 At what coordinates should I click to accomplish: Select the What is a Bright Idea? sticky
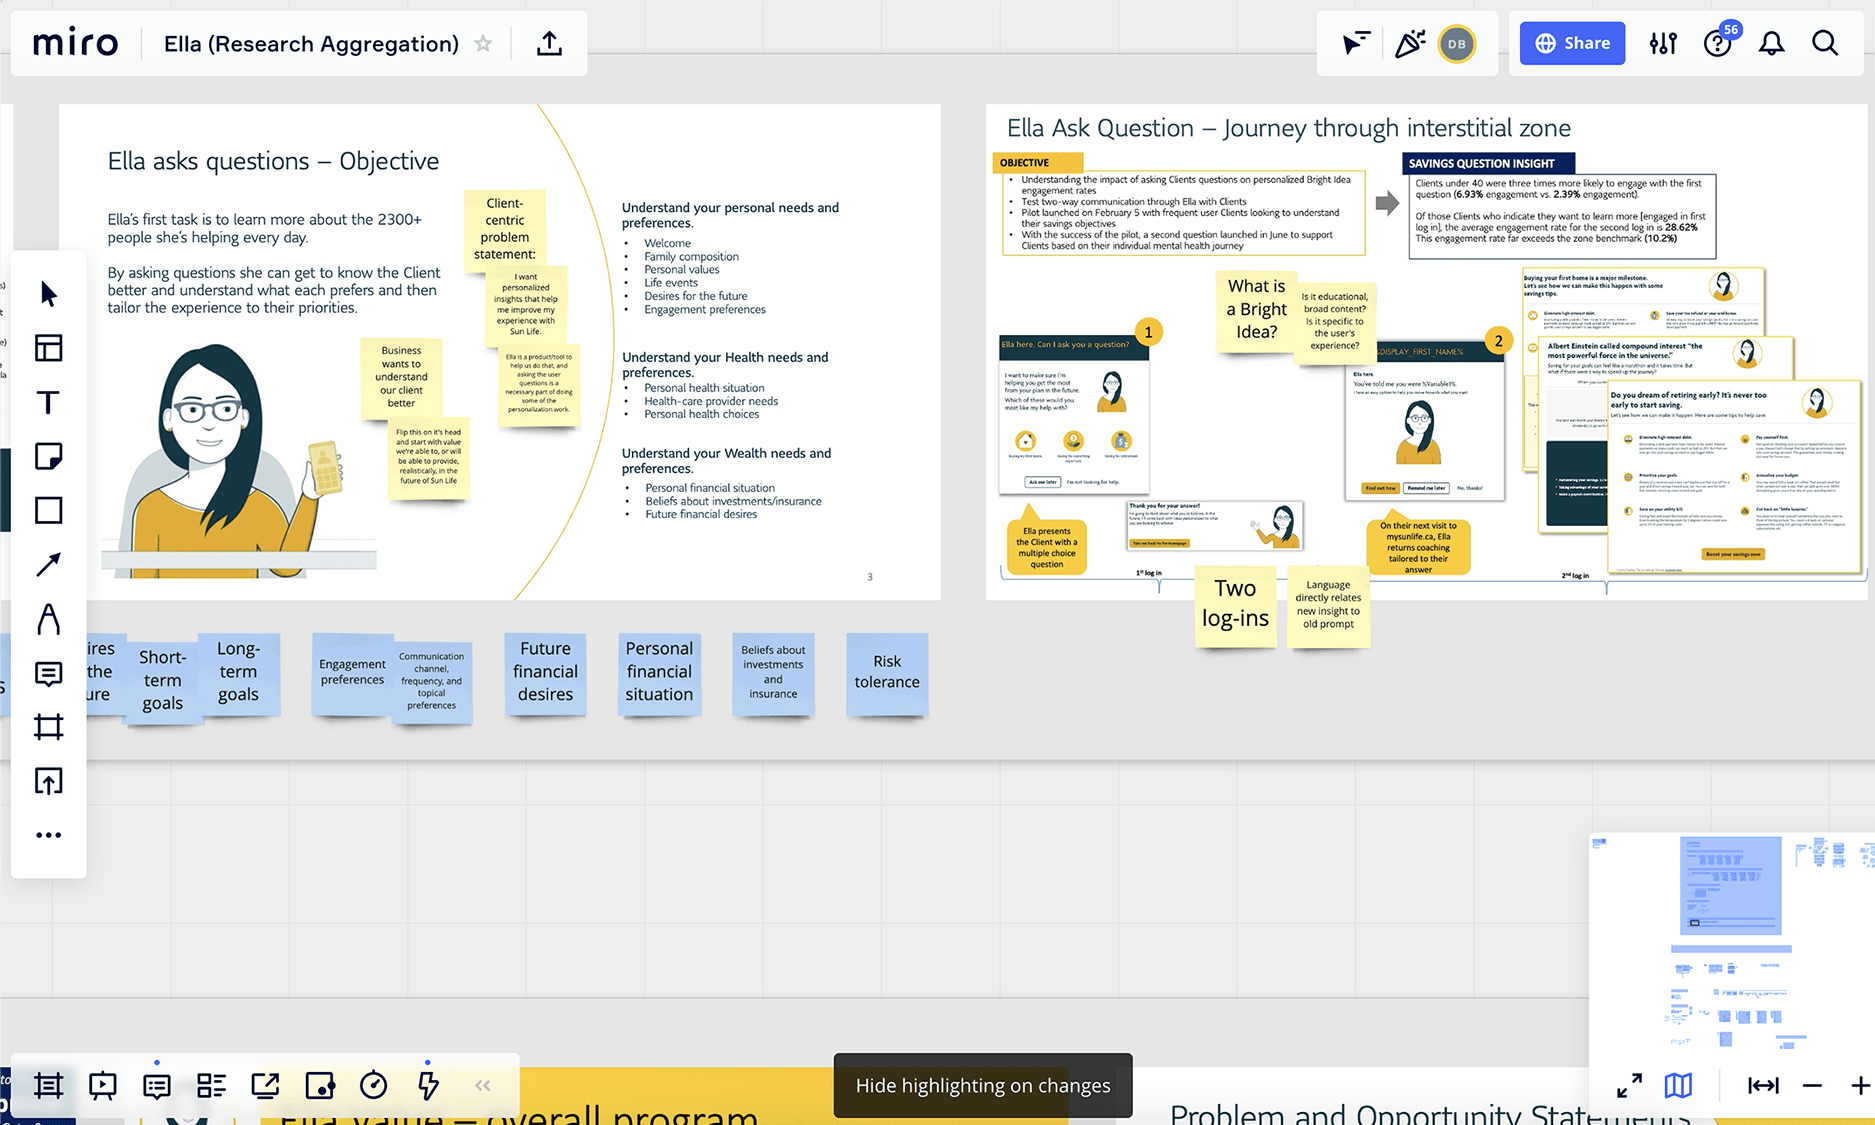[x=1257, y=310]
